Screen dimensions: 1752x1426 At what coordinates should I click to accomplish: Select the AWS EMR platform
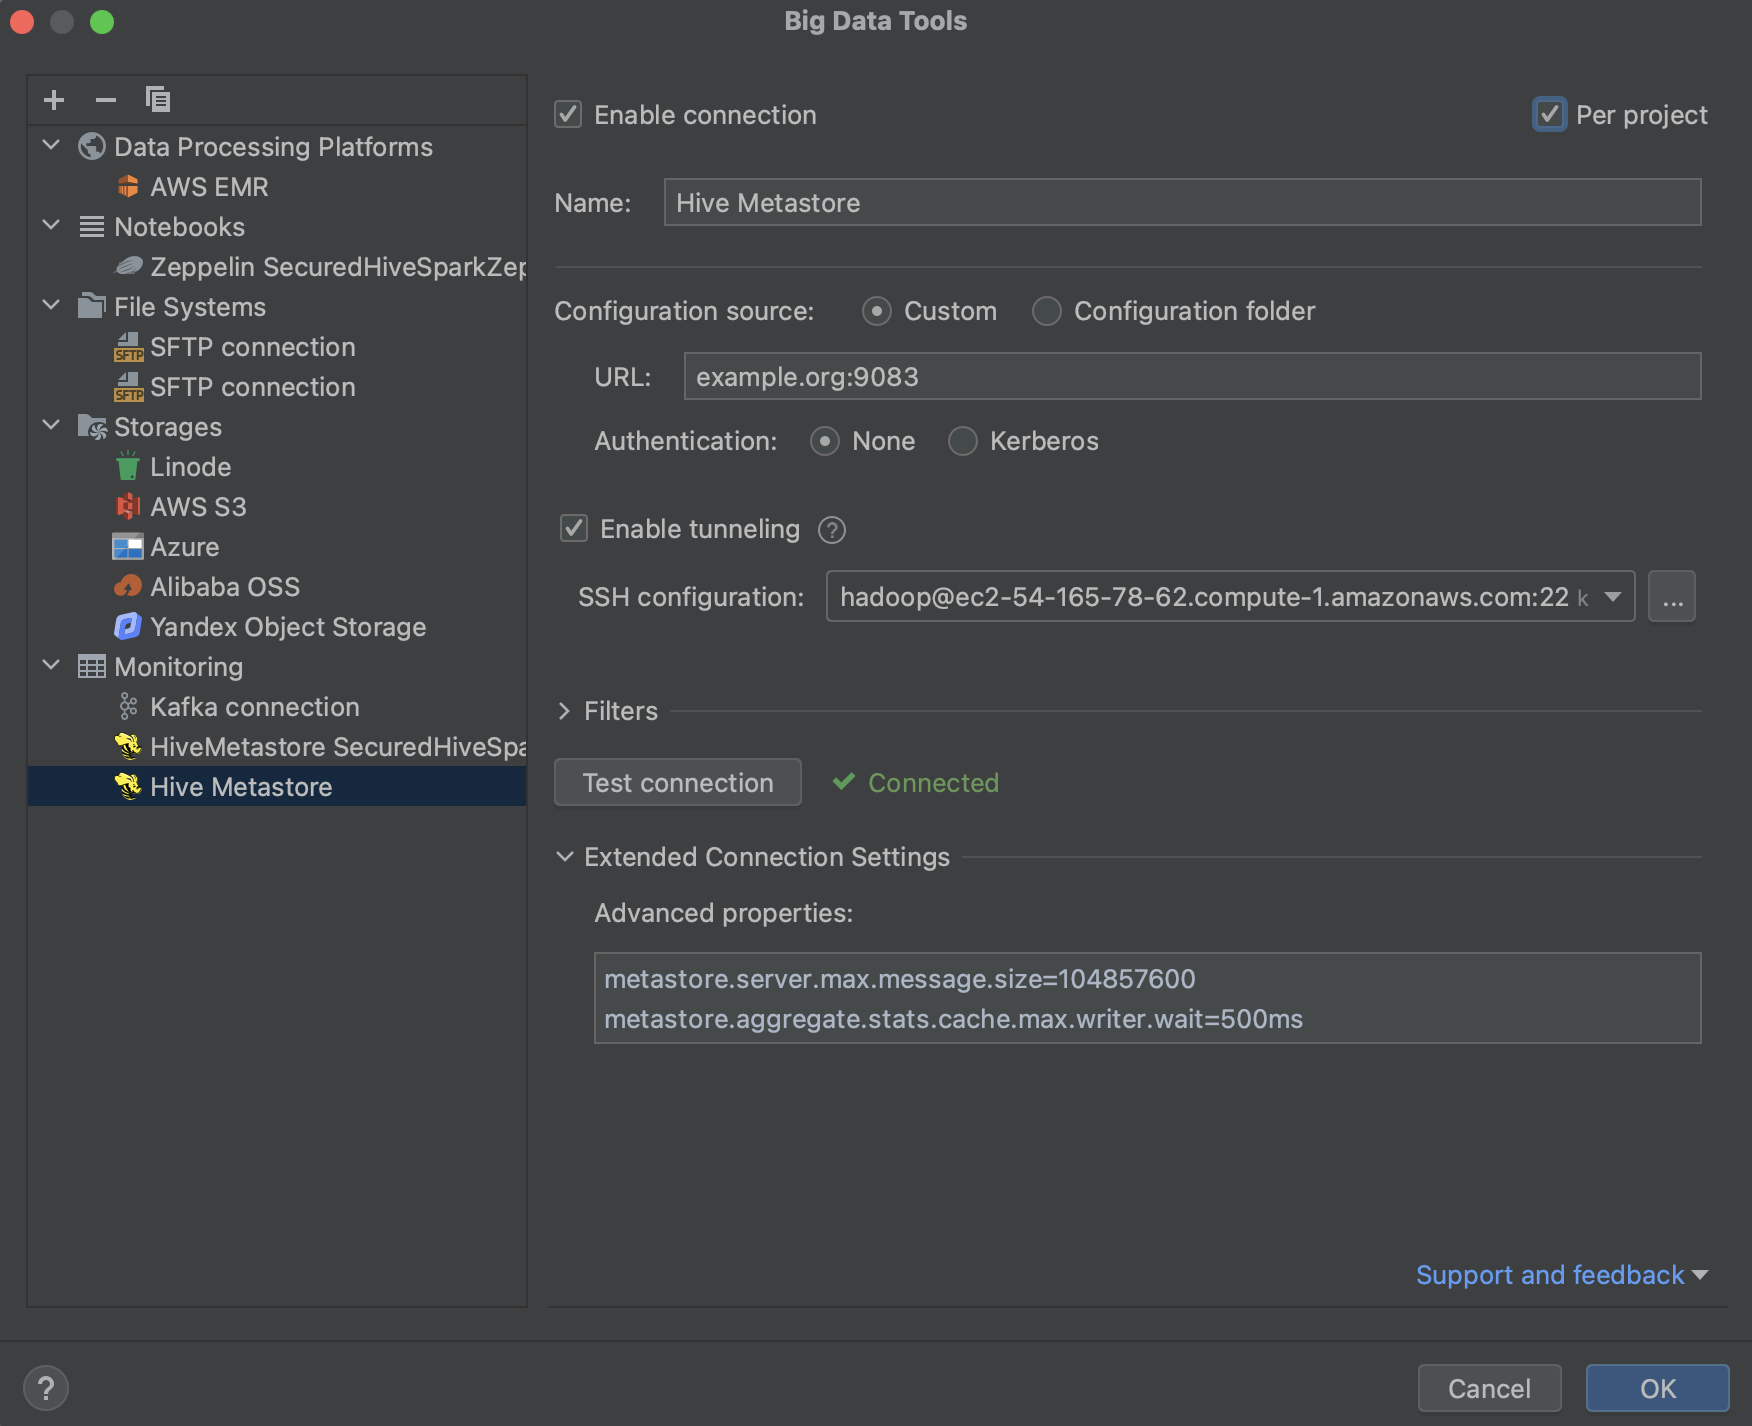[208, 187]
